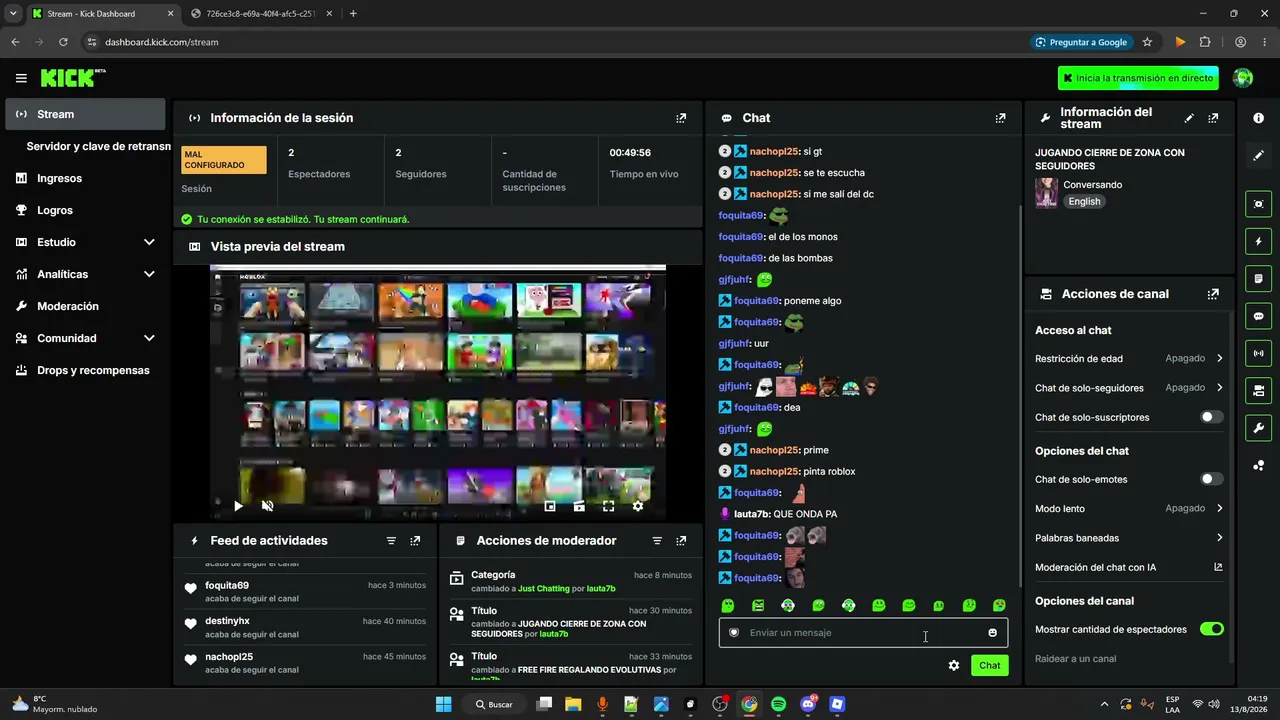Click the Just Chatting category thumbnail
Screen dimensions: 1280x720
coord(1046,193)
